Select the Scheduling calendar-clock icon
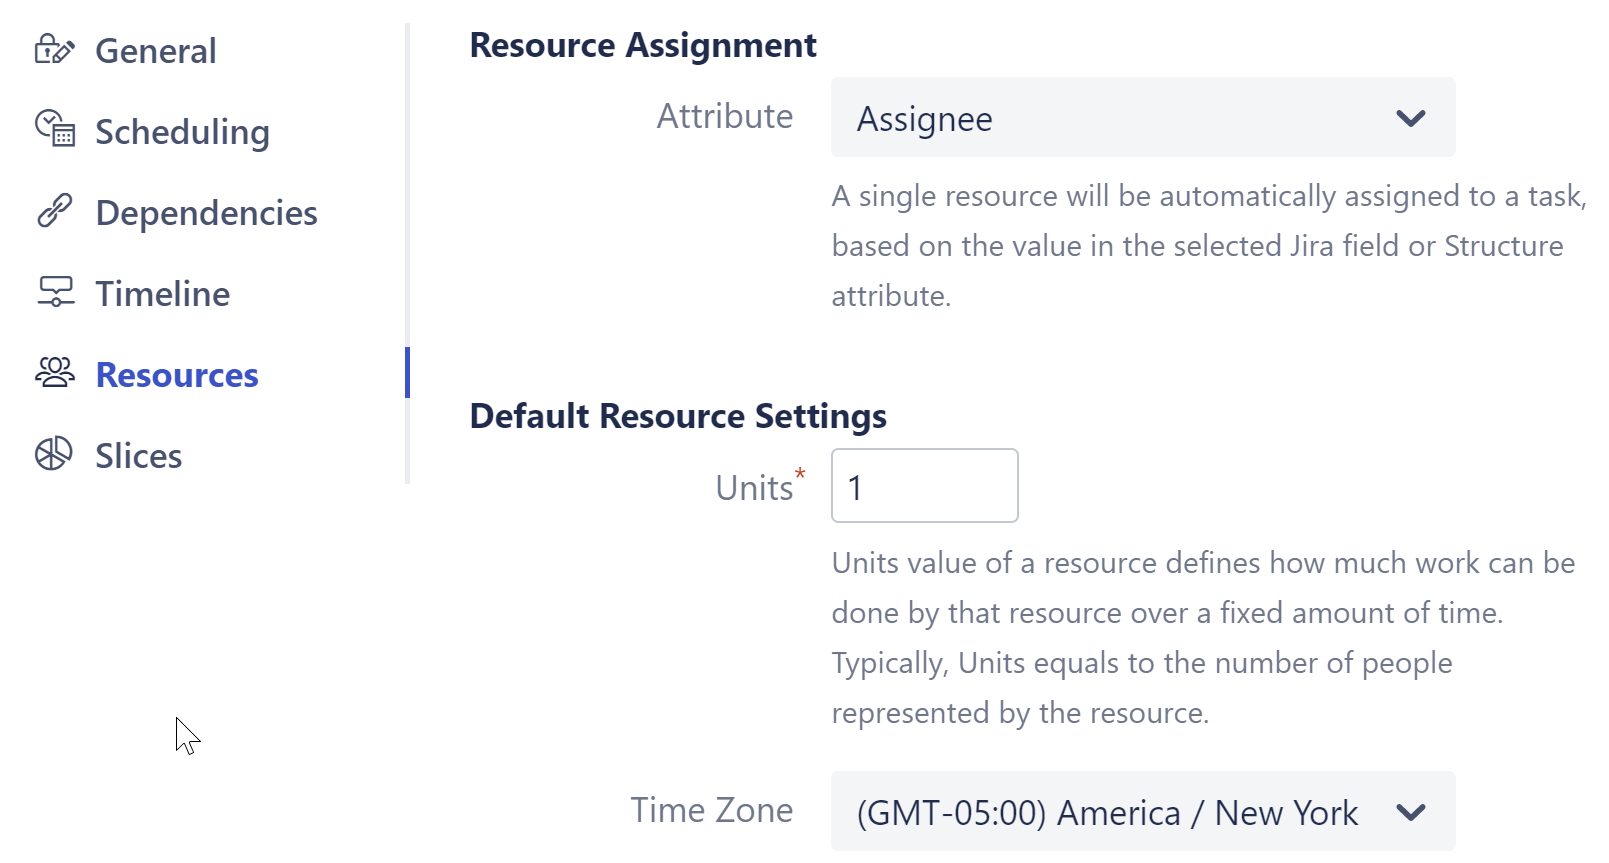 (x=55, y=130)
